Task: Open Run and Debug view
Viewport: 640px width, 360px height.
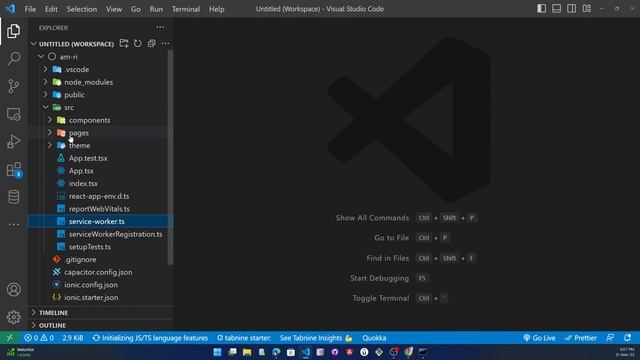Action: pos(13,142)
